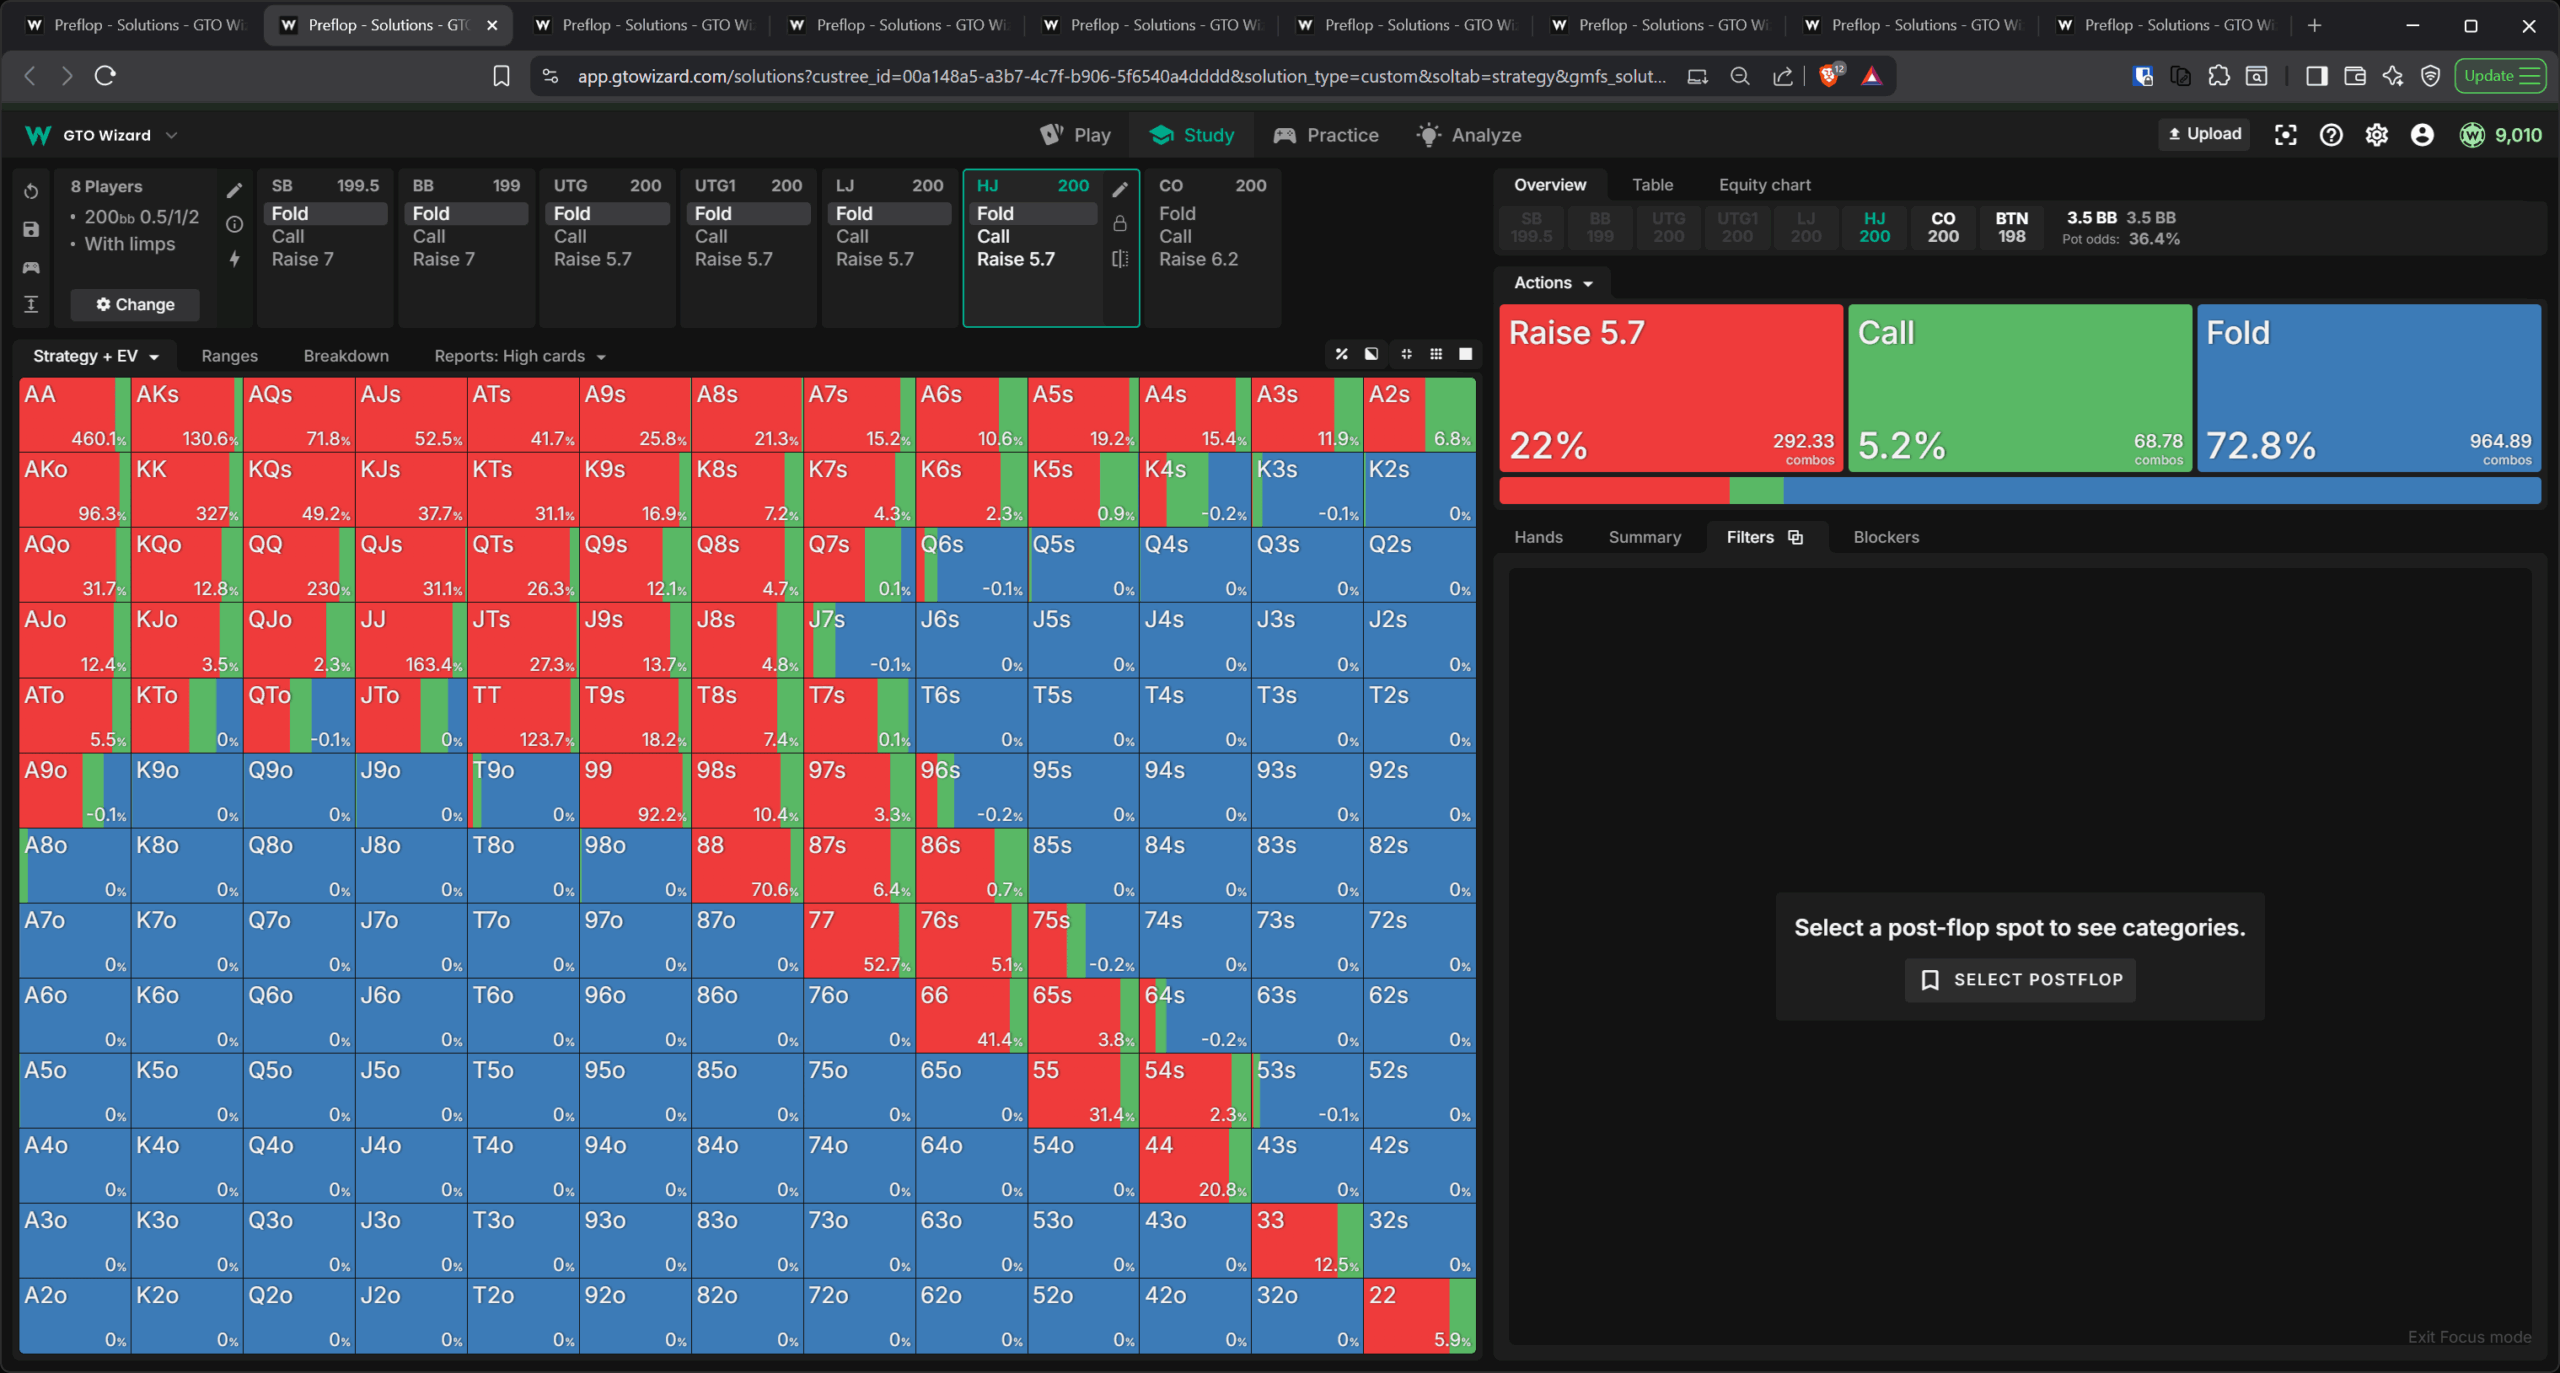Screen dimensions: 2560x1373
Task: Open the help question mark icon
Action: 2331,135
